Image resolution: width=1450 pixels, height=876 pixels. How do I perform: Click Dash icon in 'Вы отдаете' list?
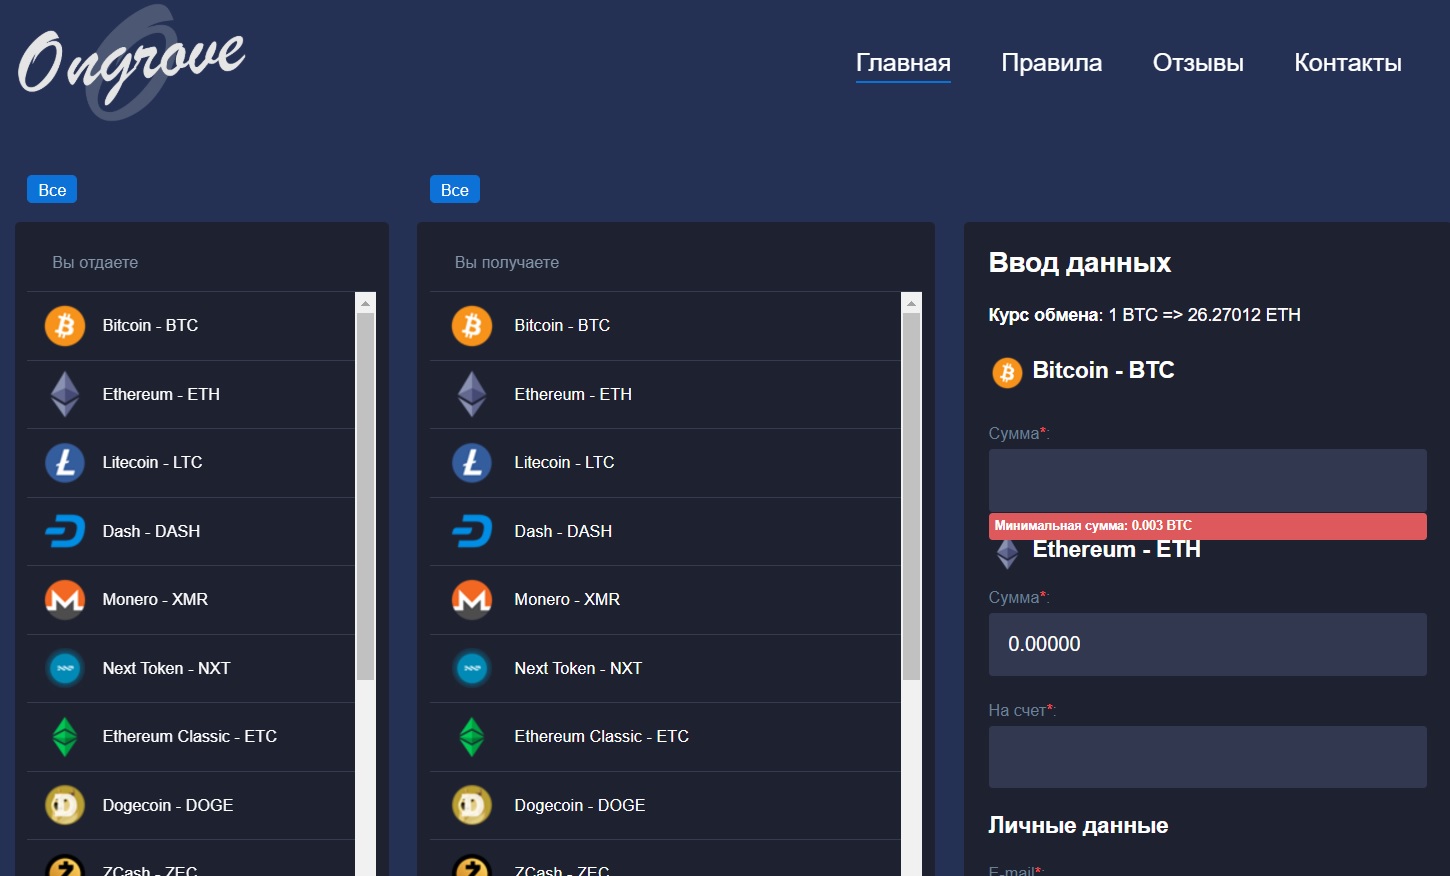[65, 531]
